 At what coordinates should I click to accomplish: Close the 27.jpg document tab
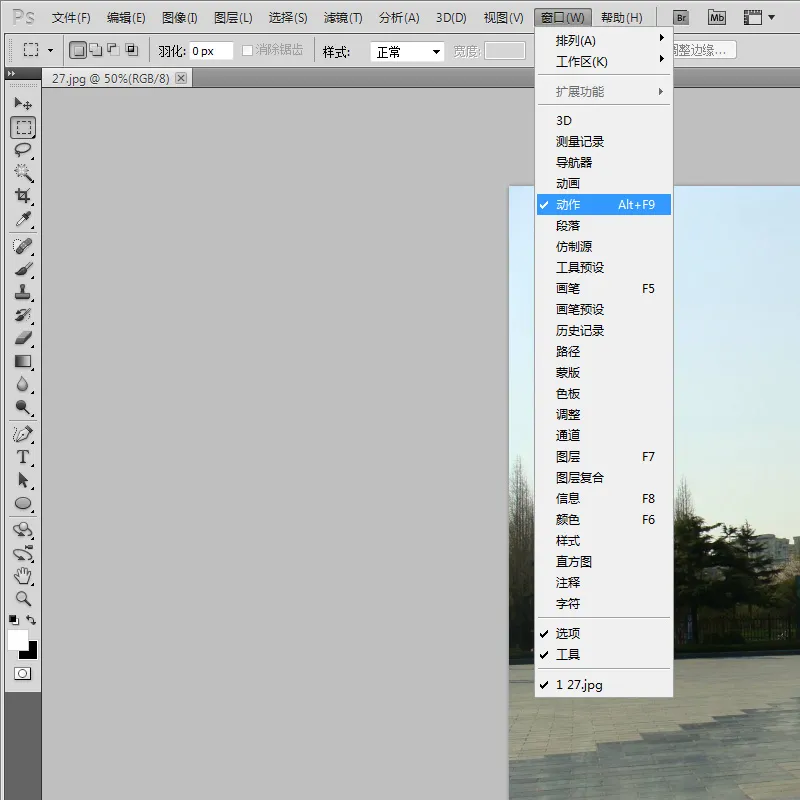[181, 78]
